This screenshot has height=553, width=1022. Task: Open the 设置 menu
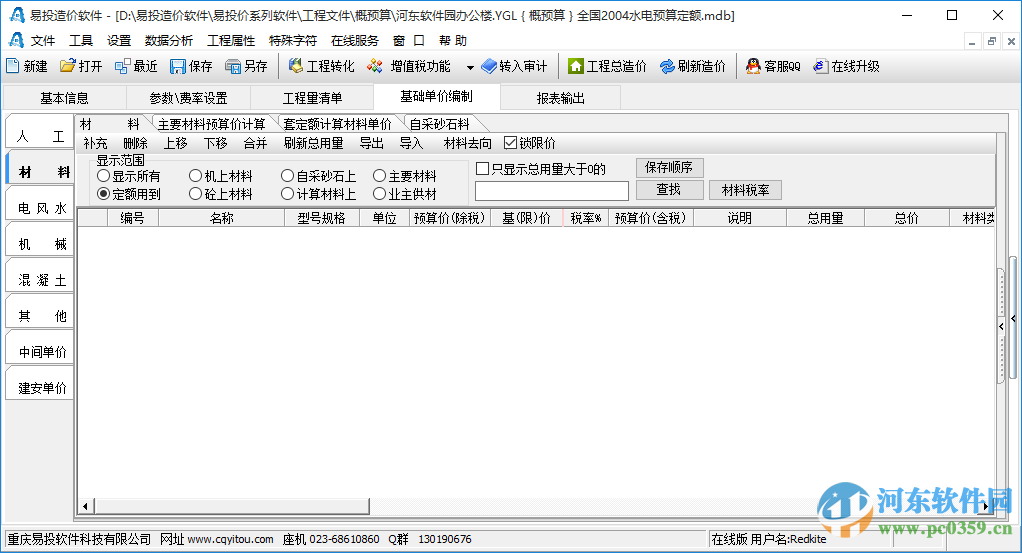119,40
